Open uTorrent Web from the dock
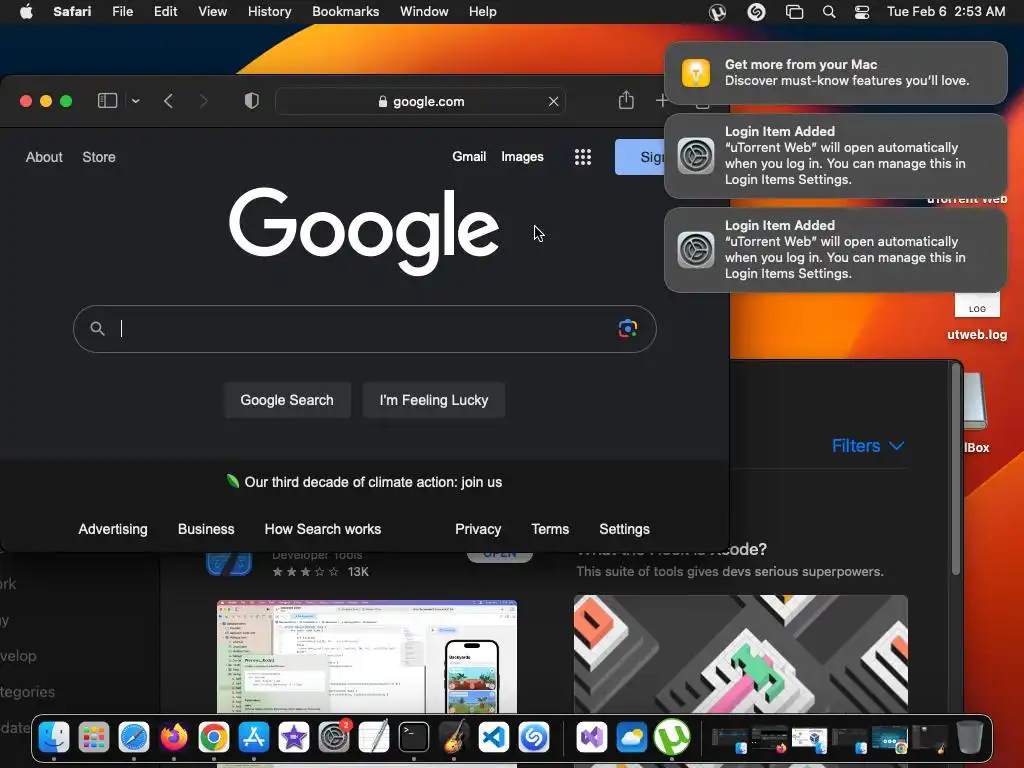The height and width of the screenshot is (768, 1024). click(x=671, y=737)
